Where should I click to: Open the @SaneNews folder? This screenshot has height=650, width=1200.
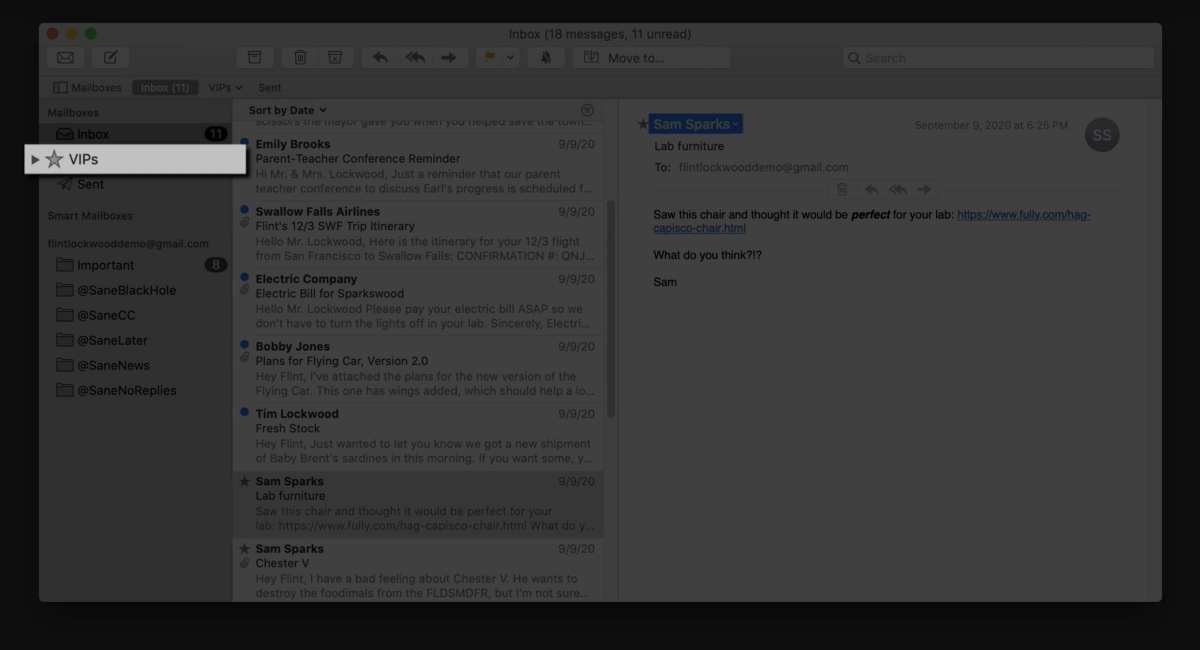[135, 365]
